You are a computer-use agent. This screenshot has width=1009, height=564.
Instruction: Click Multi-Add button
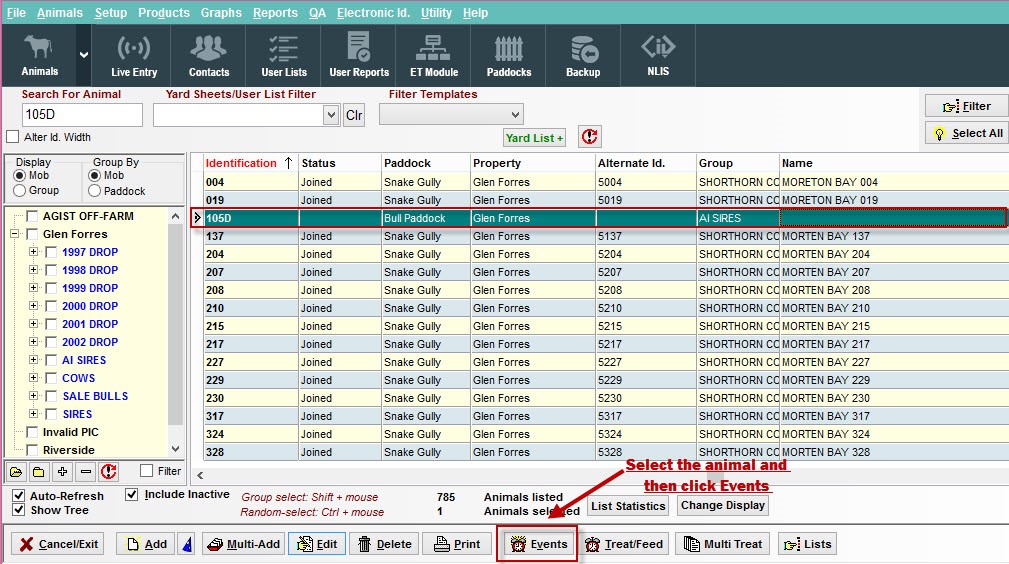point(244,544)
